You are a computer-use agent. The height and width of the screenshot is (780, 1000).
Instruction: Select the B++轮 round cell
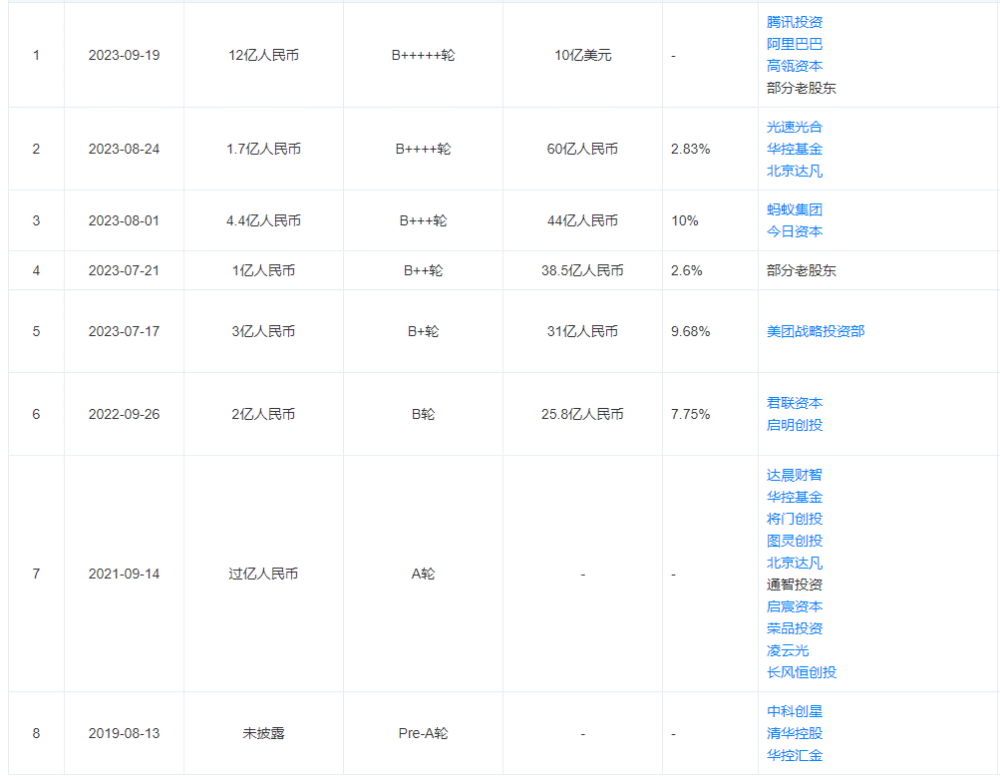click(x=423, y=270)
